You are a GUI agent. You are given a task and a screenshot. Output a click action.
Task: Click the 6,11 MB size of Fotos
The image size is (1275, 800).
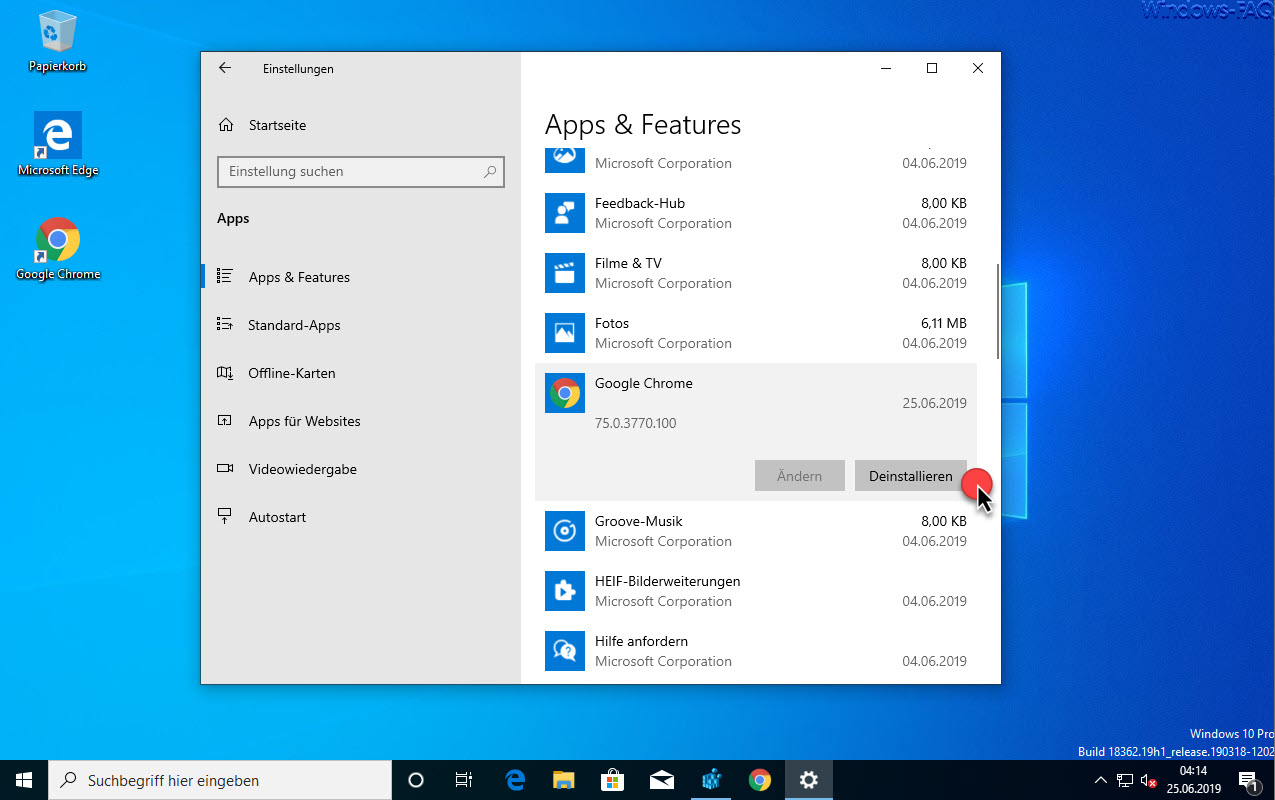point(943,323)
